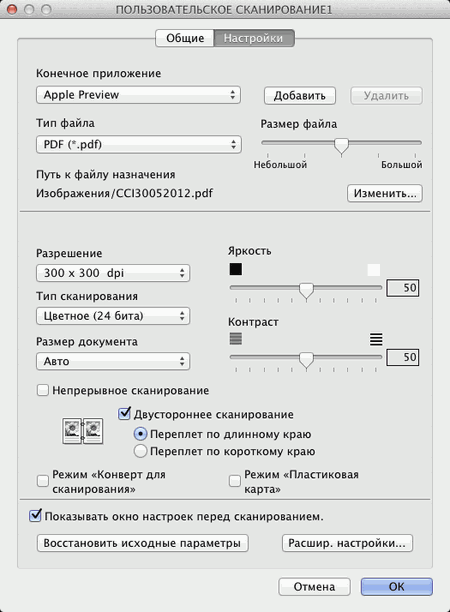This screenshot has height=612, width=450.
Task: Open the Apple Preview application dropdown
Action: point(139,95)
